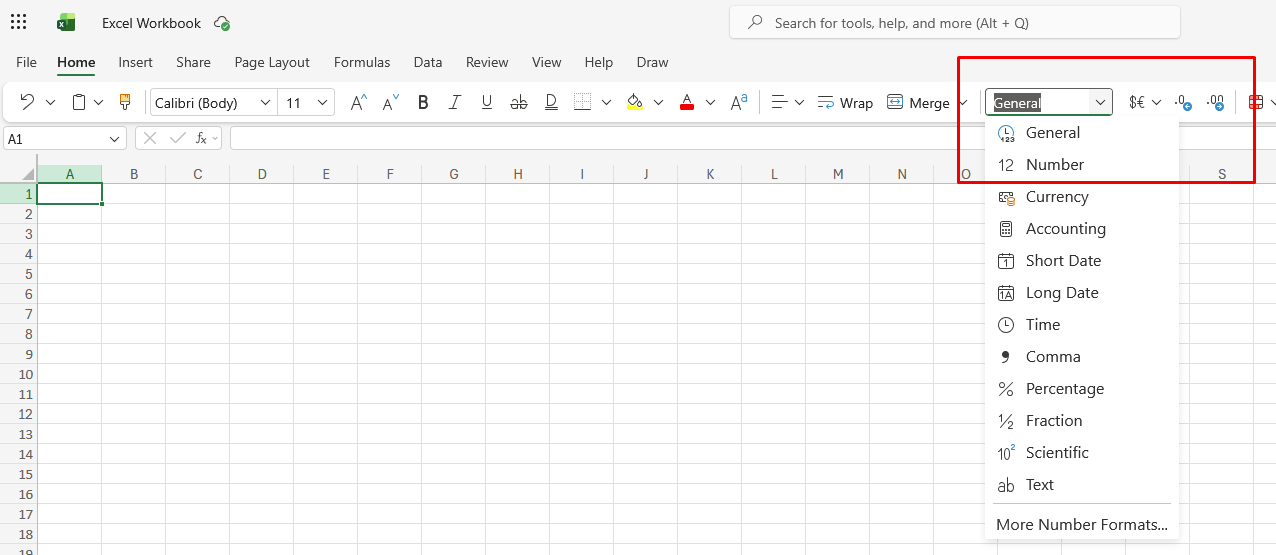Click the green Excel logo icon
Screen dimensions: 1276x555
click(66, 22)
